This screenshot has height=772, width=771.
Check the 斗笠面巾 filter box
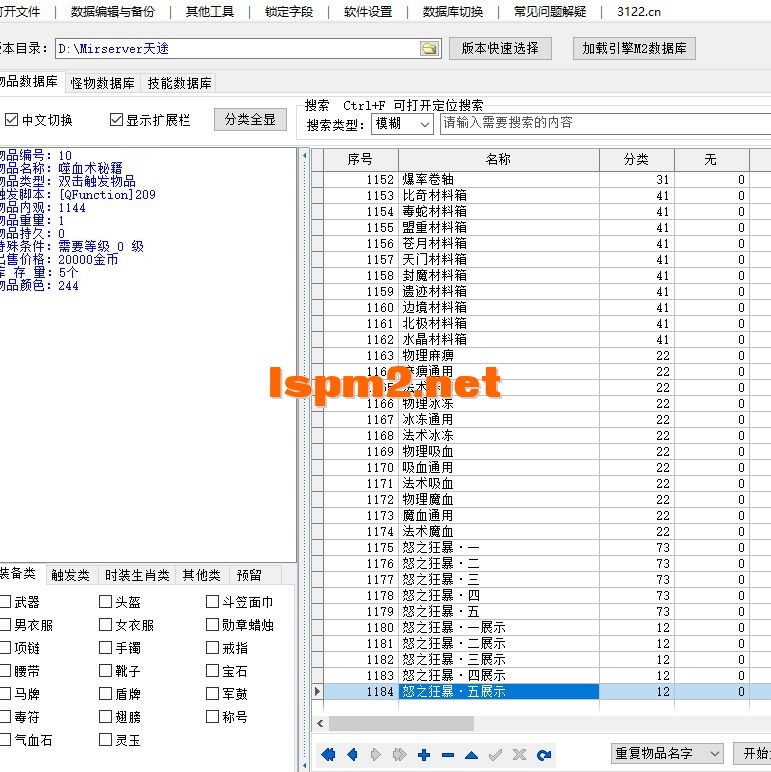212,602
